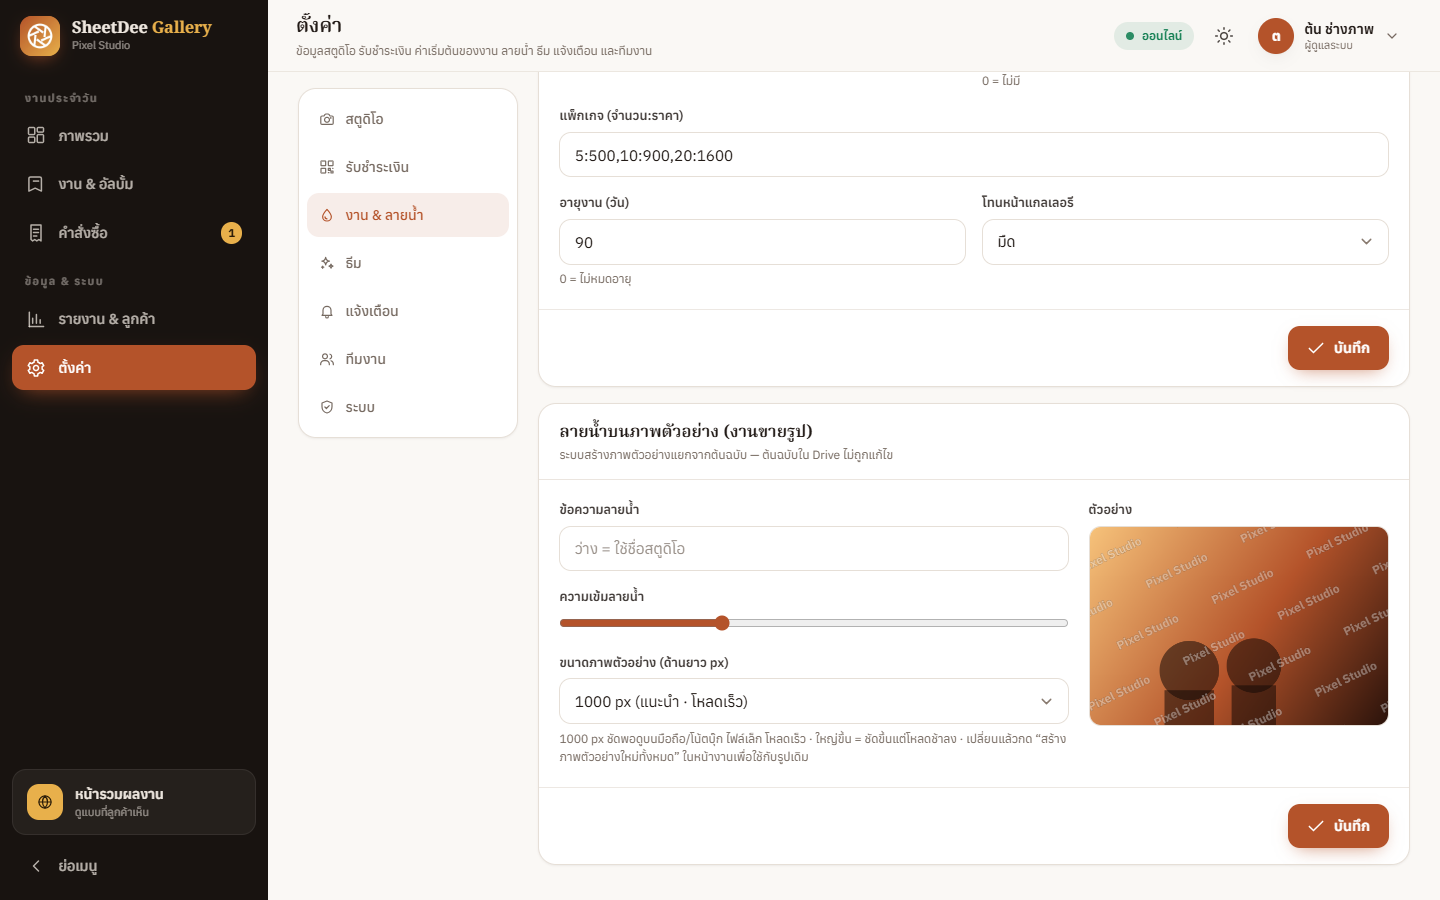Screen dimensions: 1440x900
Task: Click the ออนไลน์ status badge
Action: (1154, 36)
